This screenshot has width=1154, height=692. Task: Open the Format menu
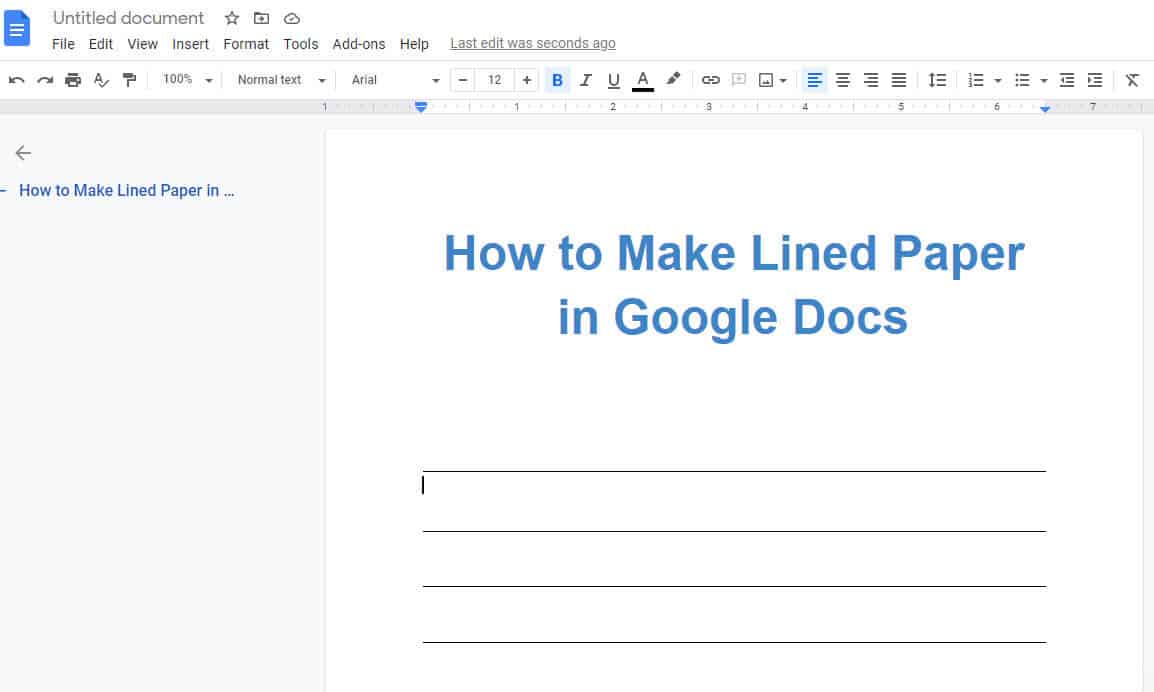pos(246,44)
